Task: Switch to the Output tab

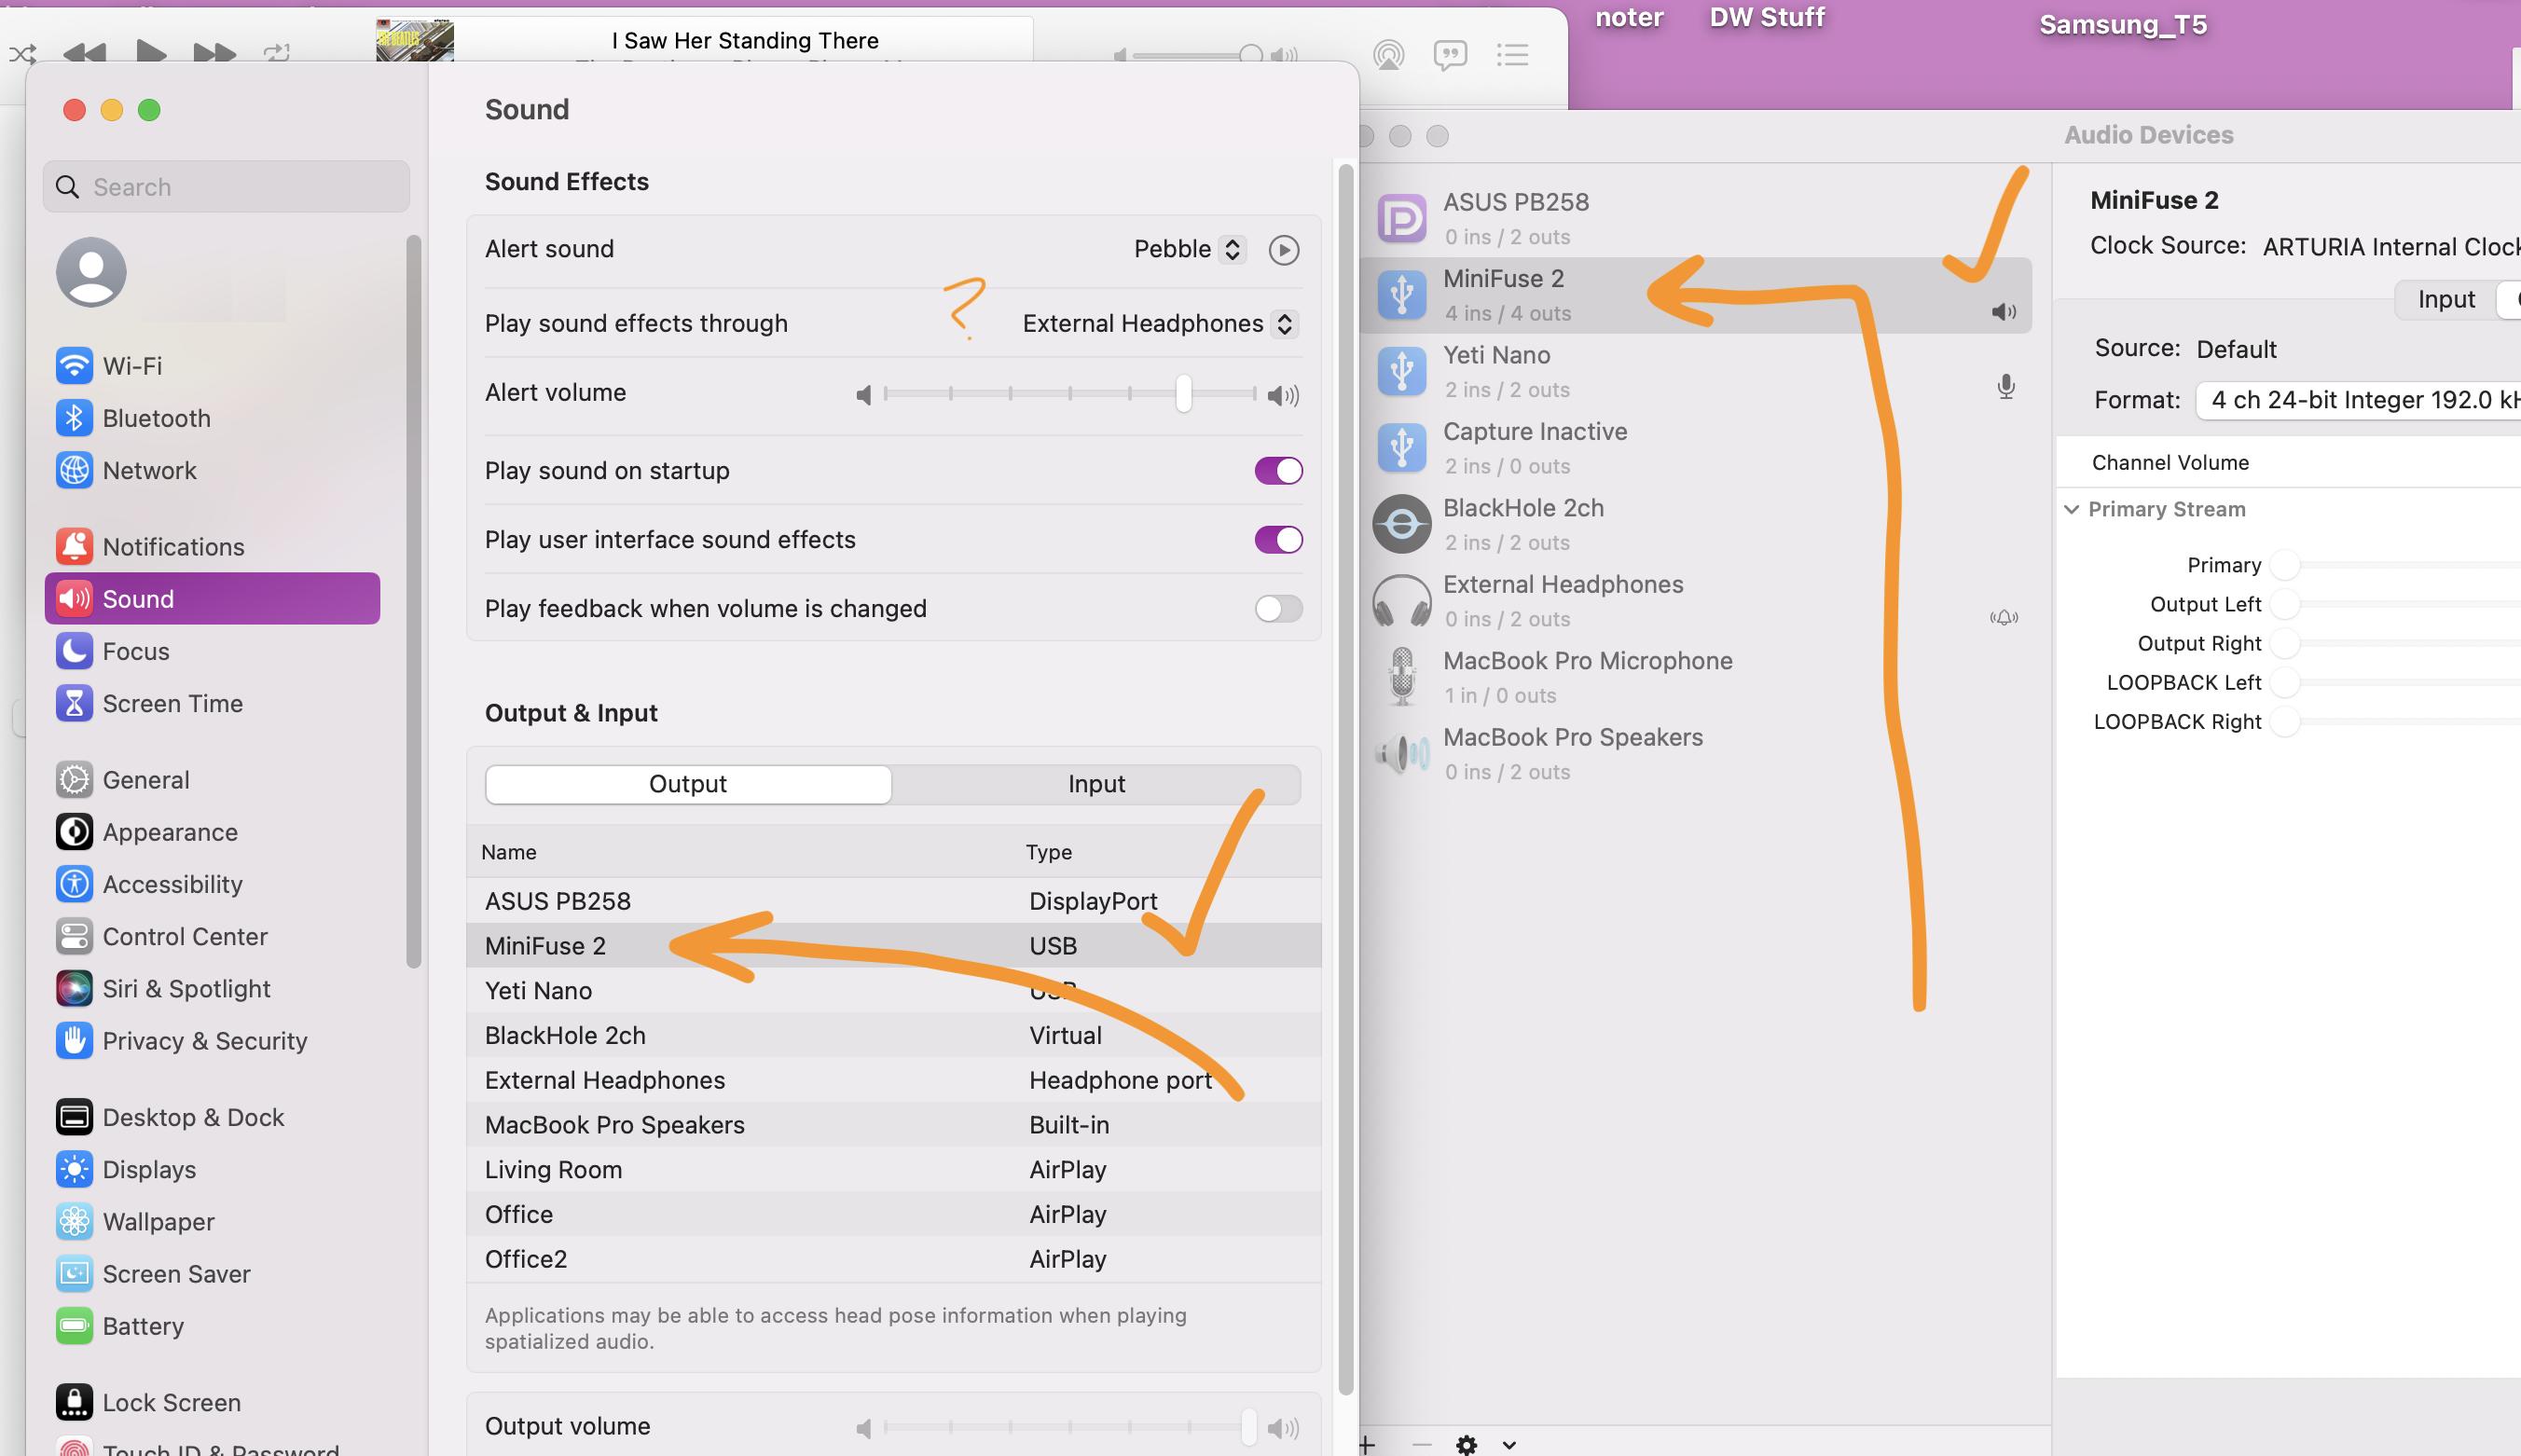Action: point(688,784)
